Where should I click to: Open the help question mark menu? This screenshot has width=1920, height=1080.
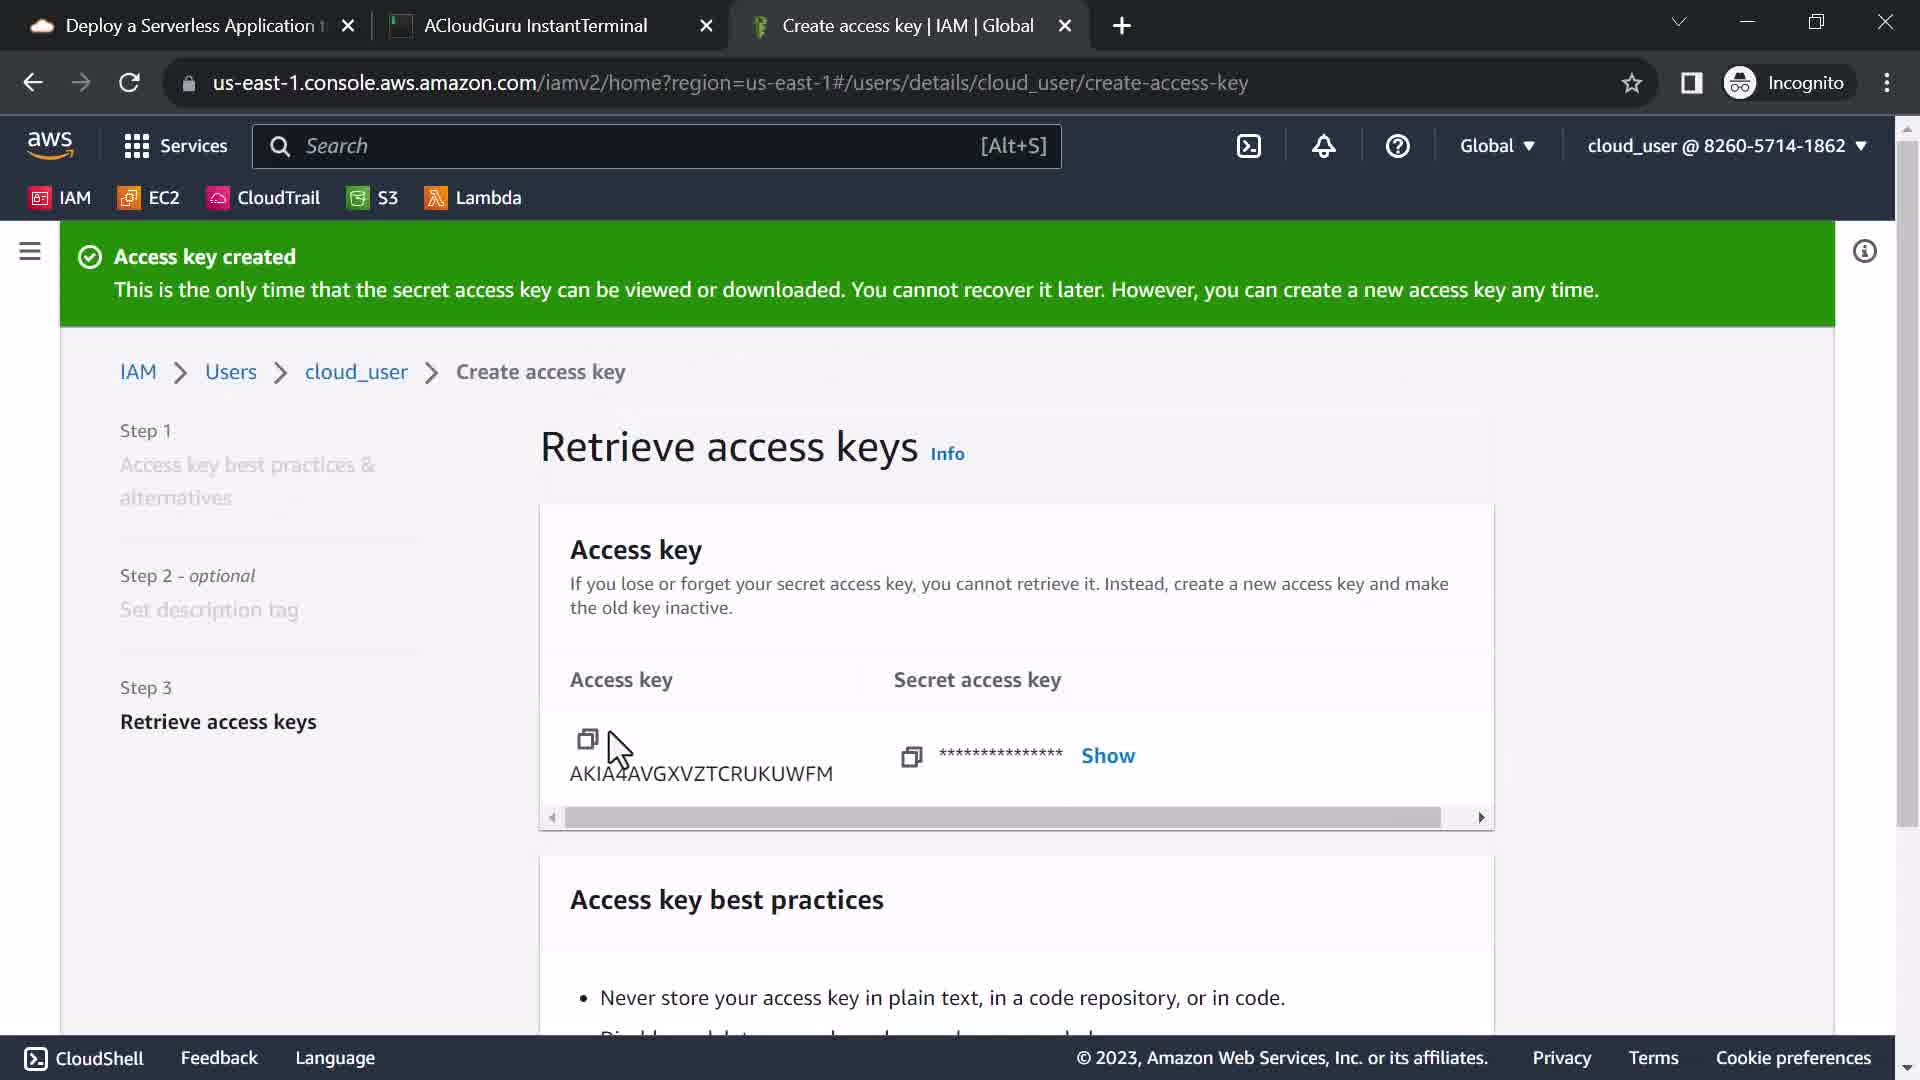[x=1397, y=146]
